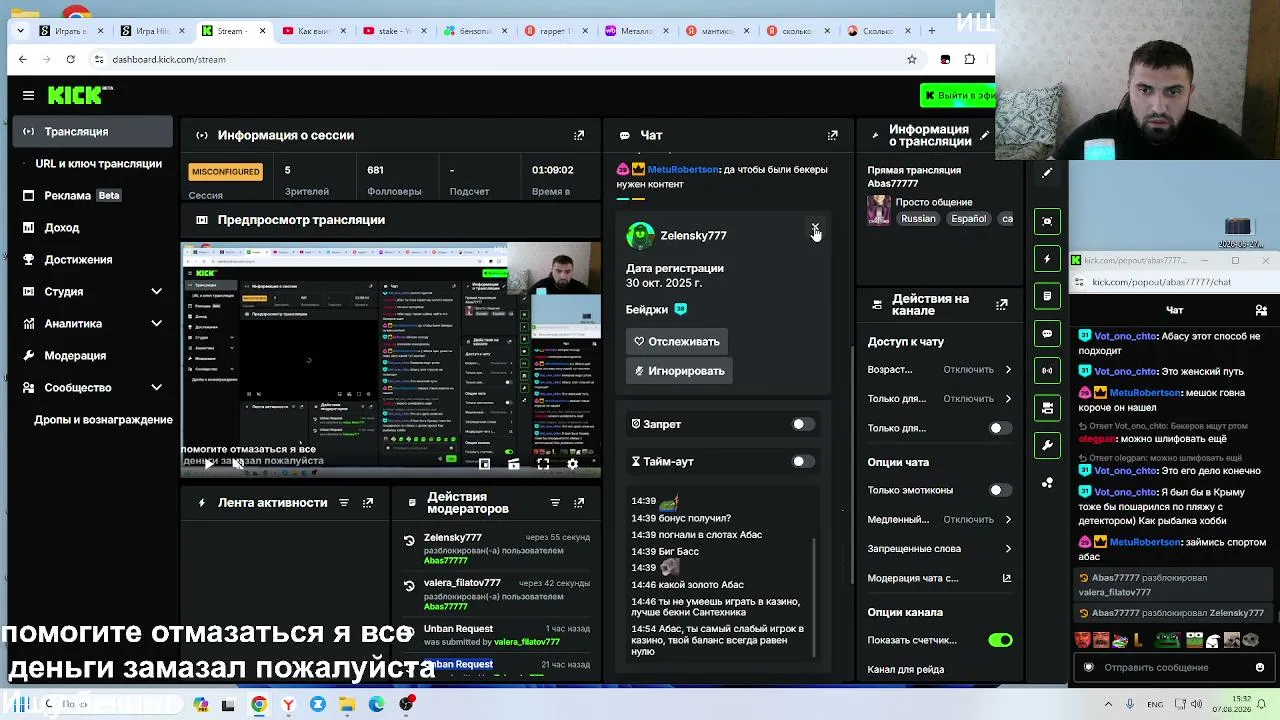Open the Kick hamburger menu
This screenshot has width=1280, height=720.
click(x=28, y=95)
